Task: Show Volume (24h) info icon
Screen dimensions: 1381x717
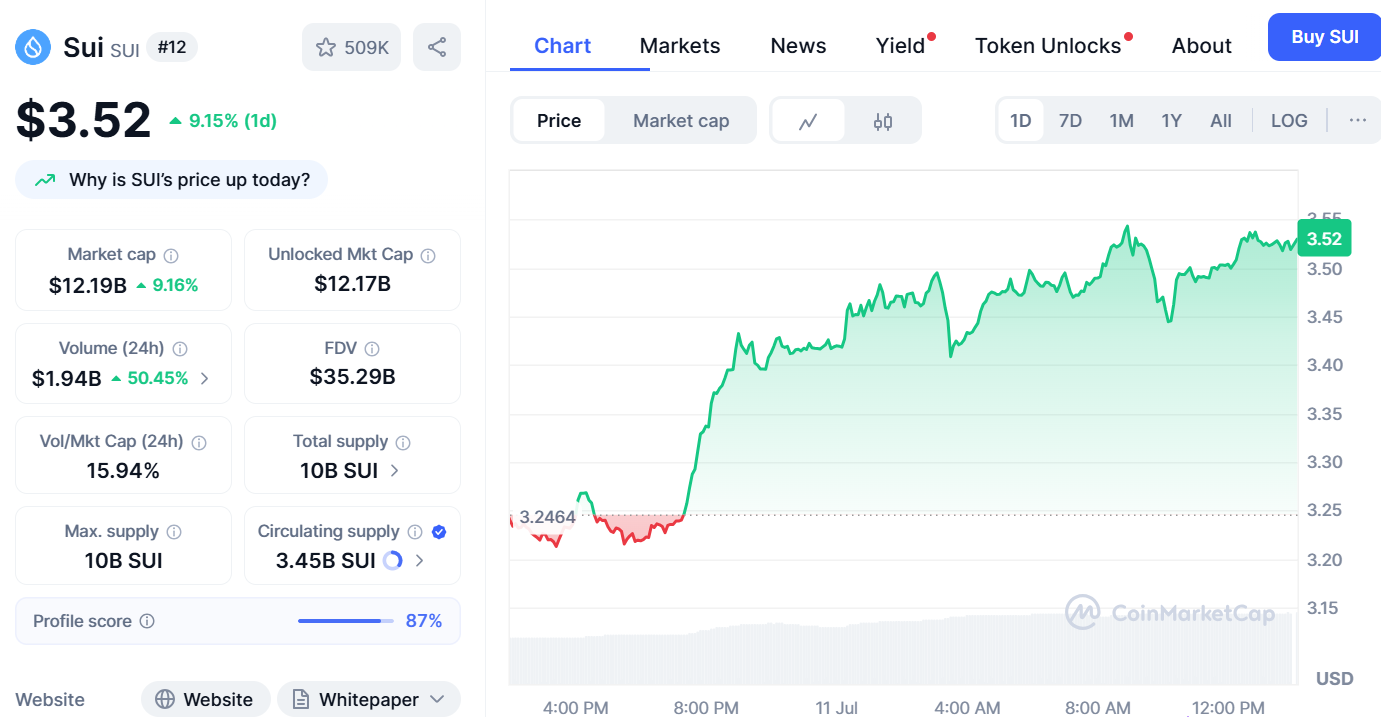Action: 180,349
